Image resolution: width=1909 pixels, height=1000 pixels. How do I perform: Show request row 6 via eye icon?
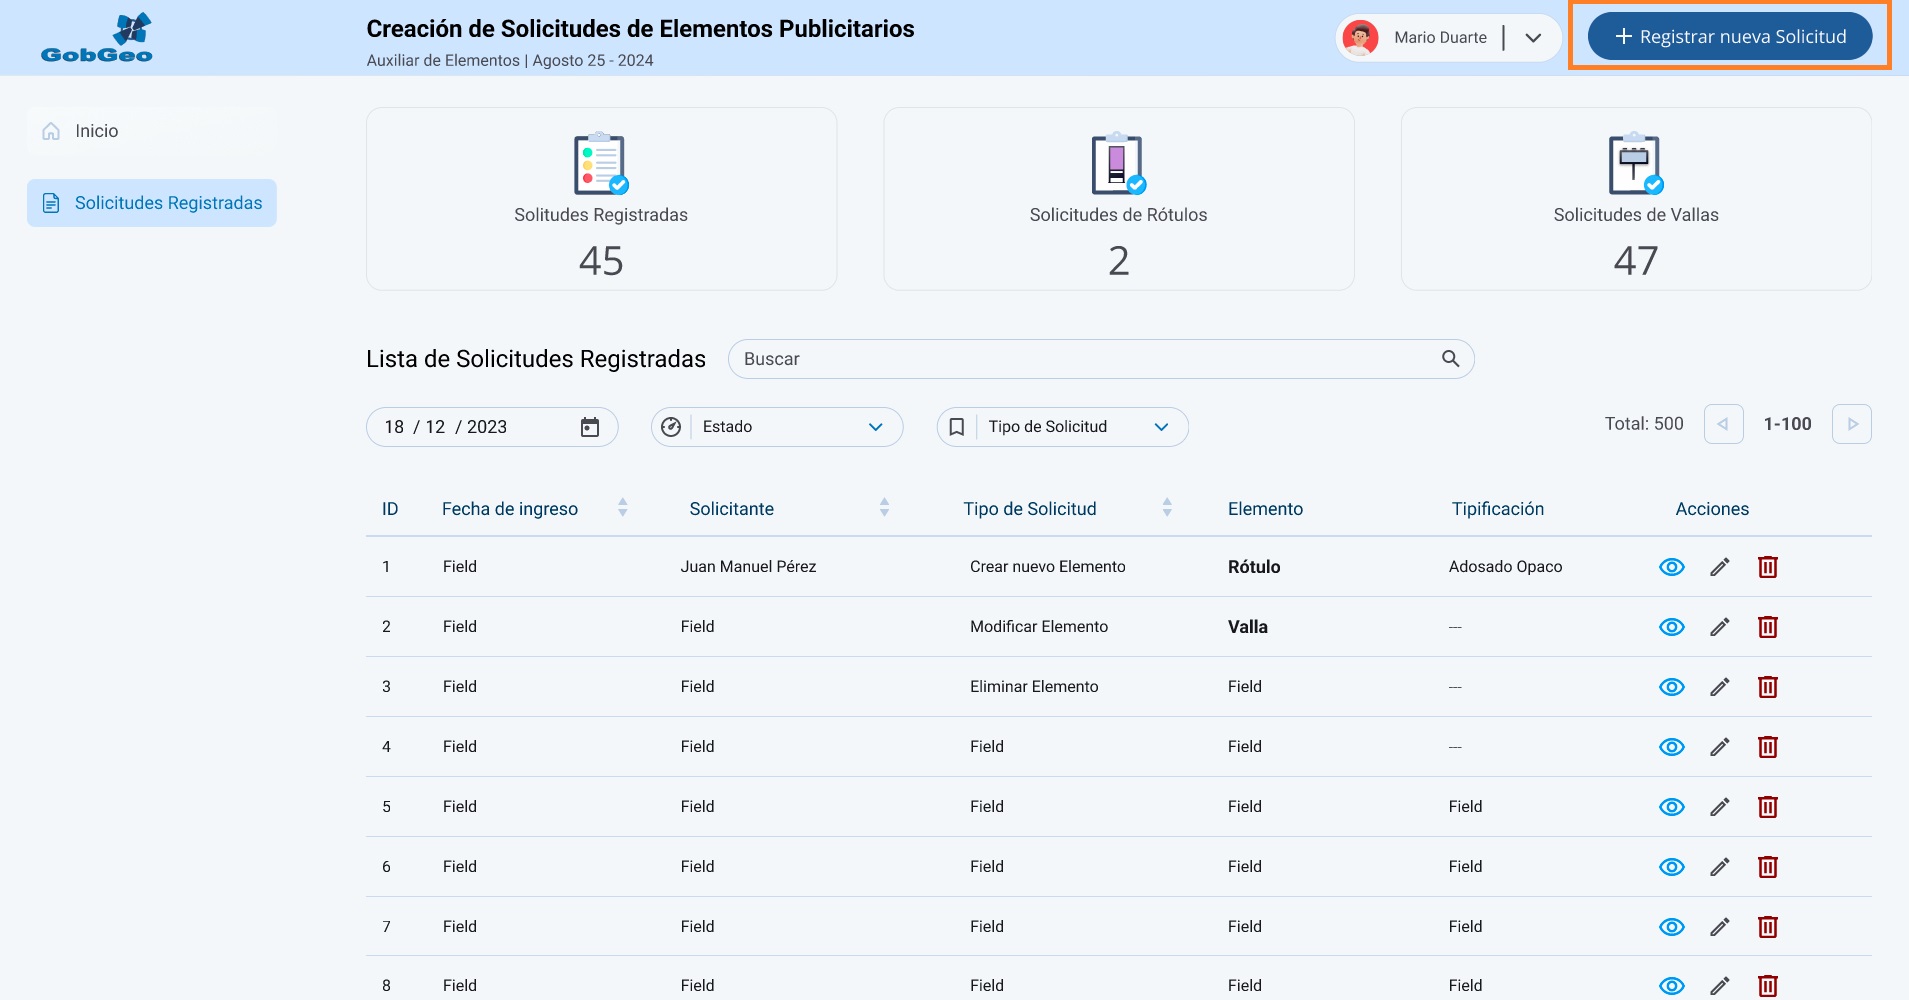[1671, 867]
